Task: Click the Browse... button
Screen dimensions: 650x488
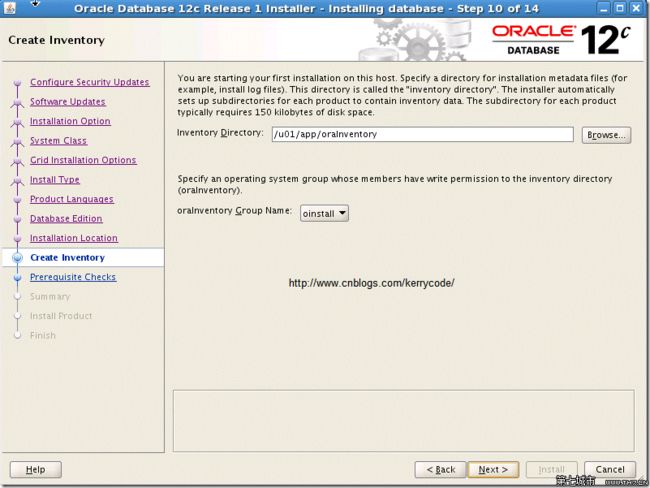Action: [x=606, y=135]
